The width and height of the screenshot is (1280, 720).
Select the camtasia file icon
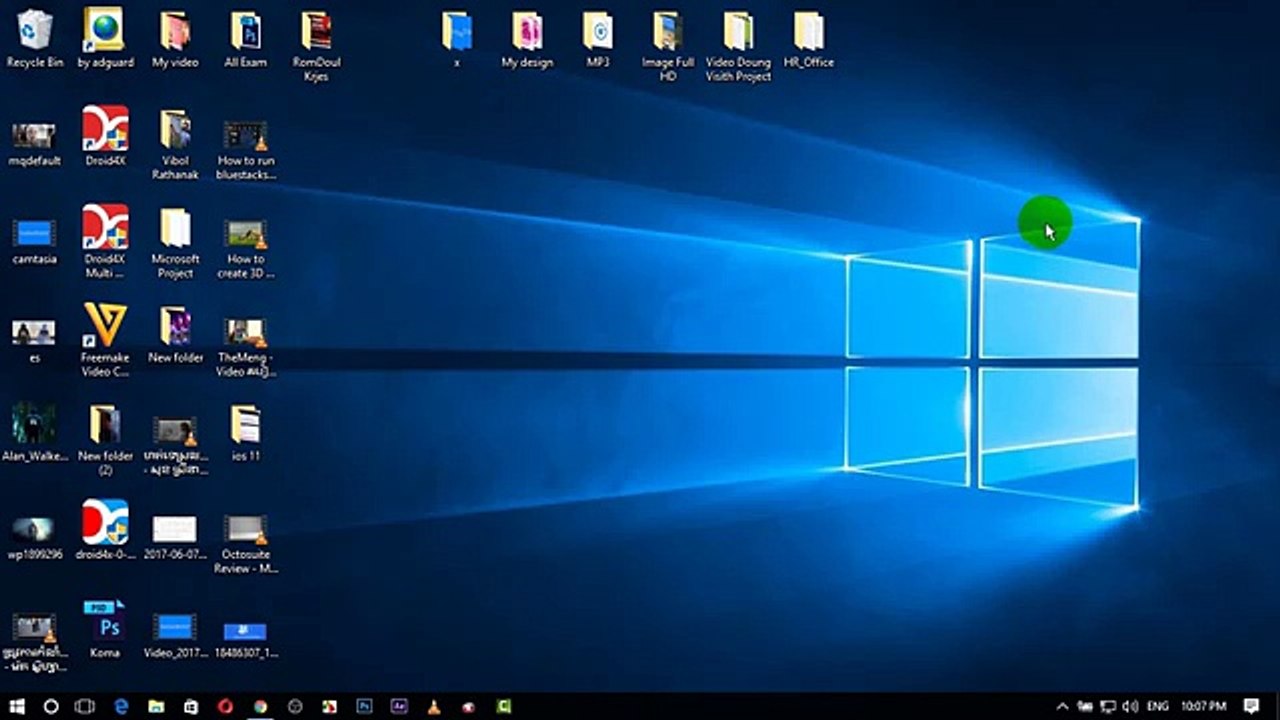tap(35, 242)
